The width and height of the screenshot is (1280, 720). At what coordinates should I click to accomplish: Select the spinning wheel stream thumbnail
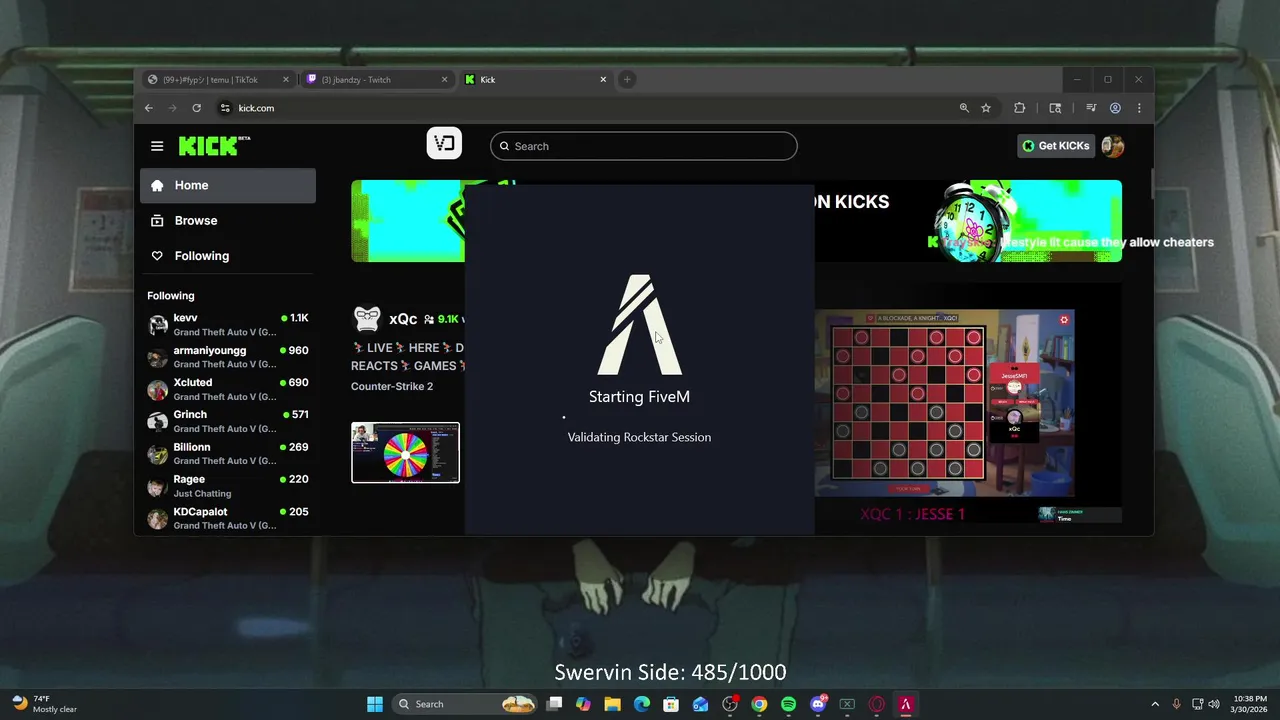click(x=405, y=452)
